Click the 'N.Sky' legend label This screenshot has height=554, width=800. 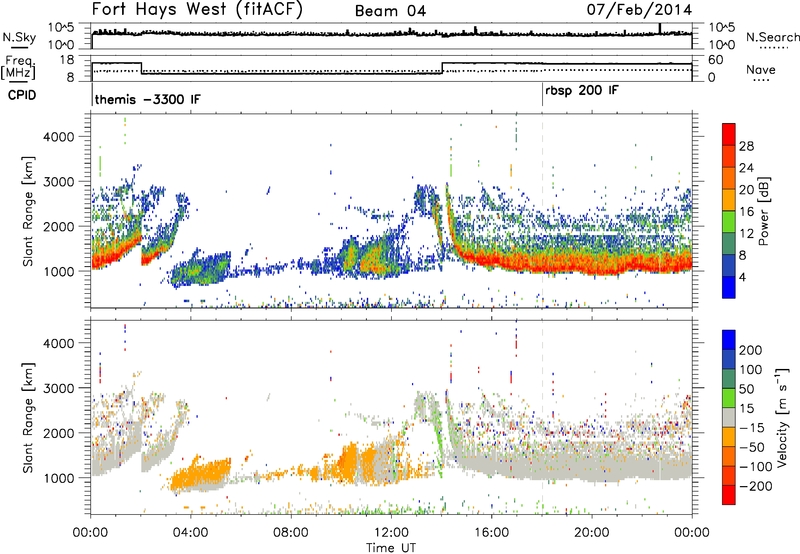point(19,37)
